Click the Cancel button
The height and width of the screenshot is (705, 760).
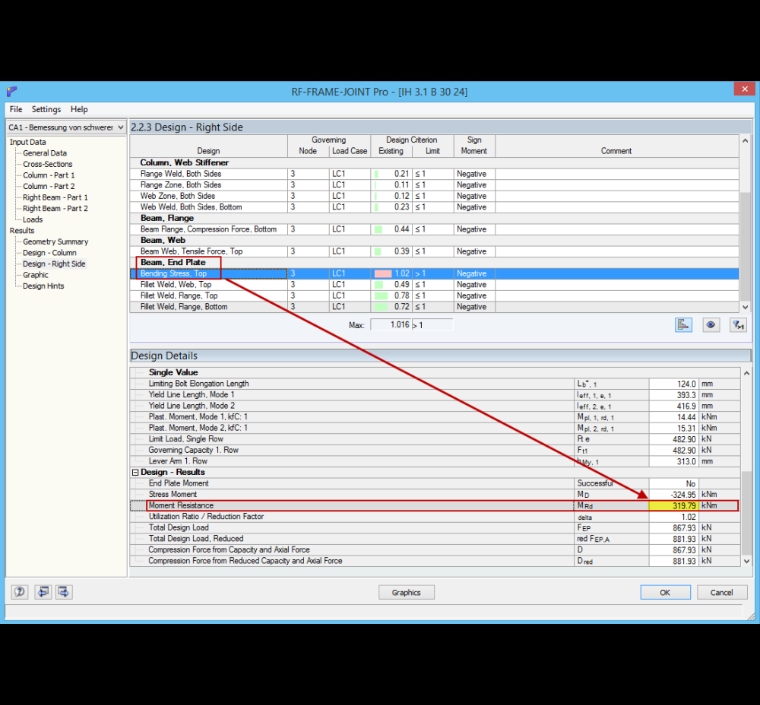(721, 592)
